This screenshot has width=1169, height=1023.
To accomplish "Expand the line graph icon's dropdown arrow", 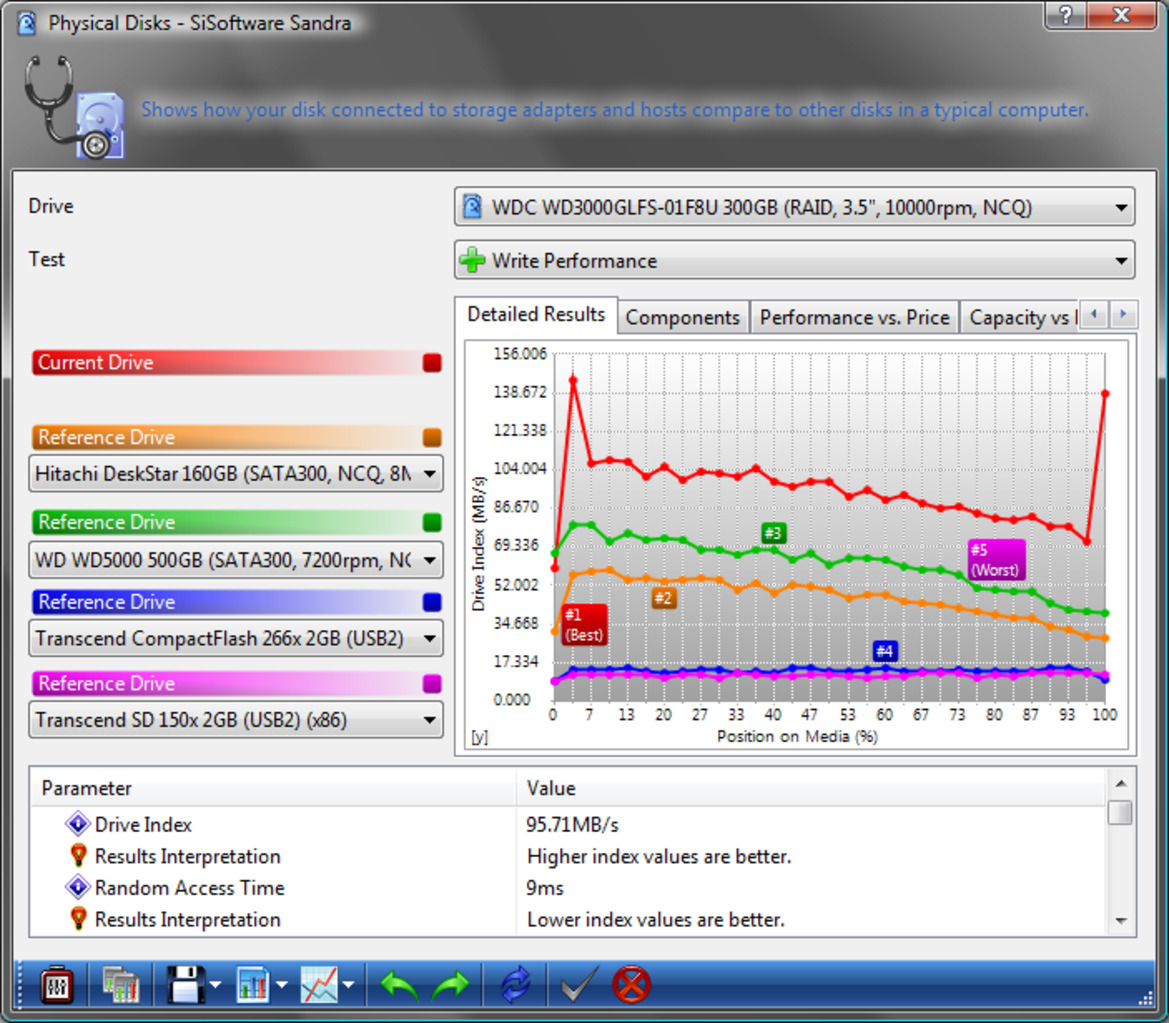I will [x=348, y=986].
